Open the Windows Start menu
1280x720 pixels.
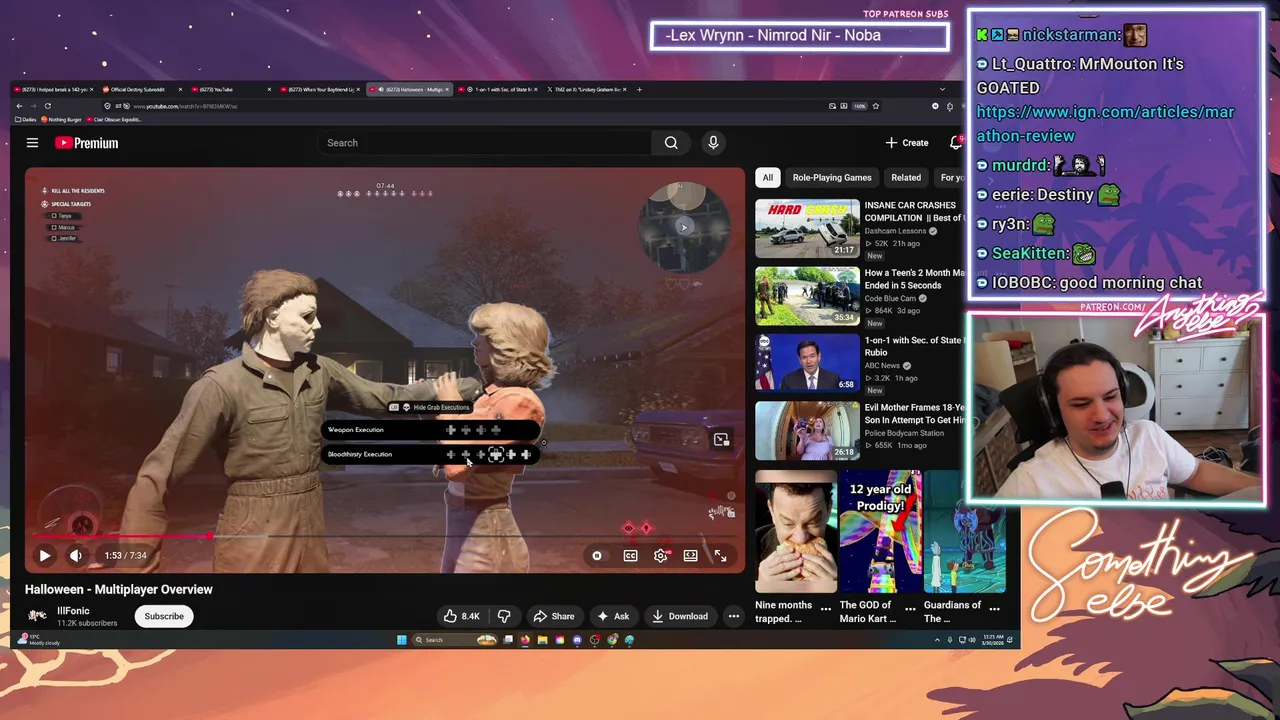tap(402, 640)
